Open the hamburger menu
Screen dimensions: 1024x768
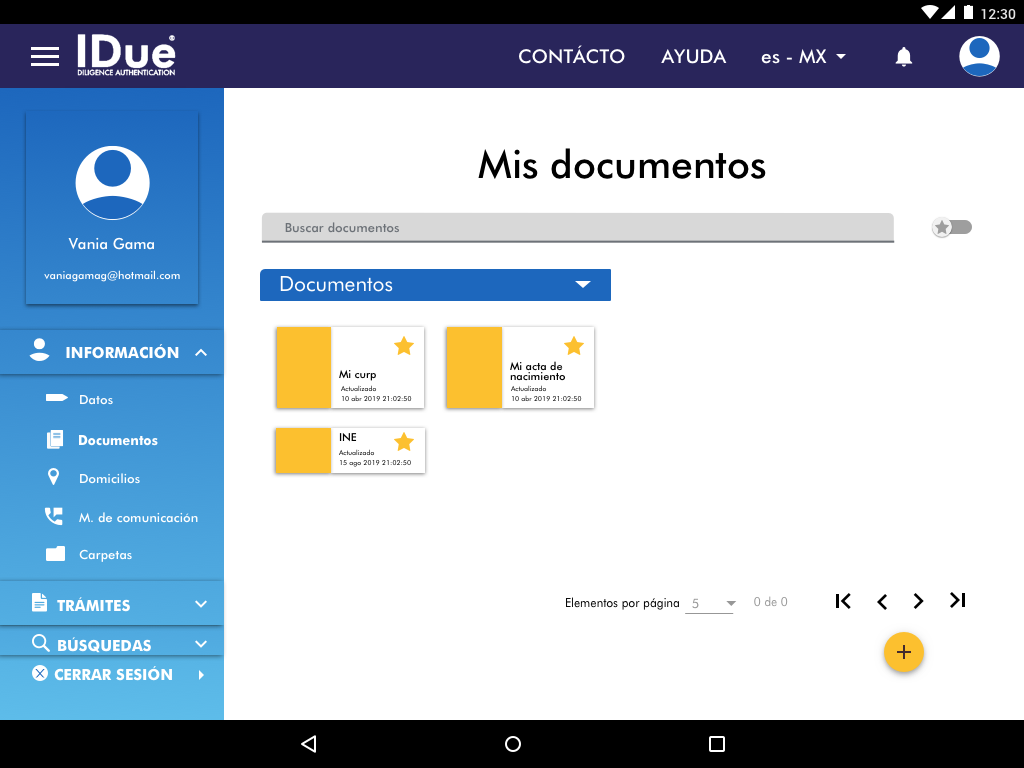pos(45,56)
